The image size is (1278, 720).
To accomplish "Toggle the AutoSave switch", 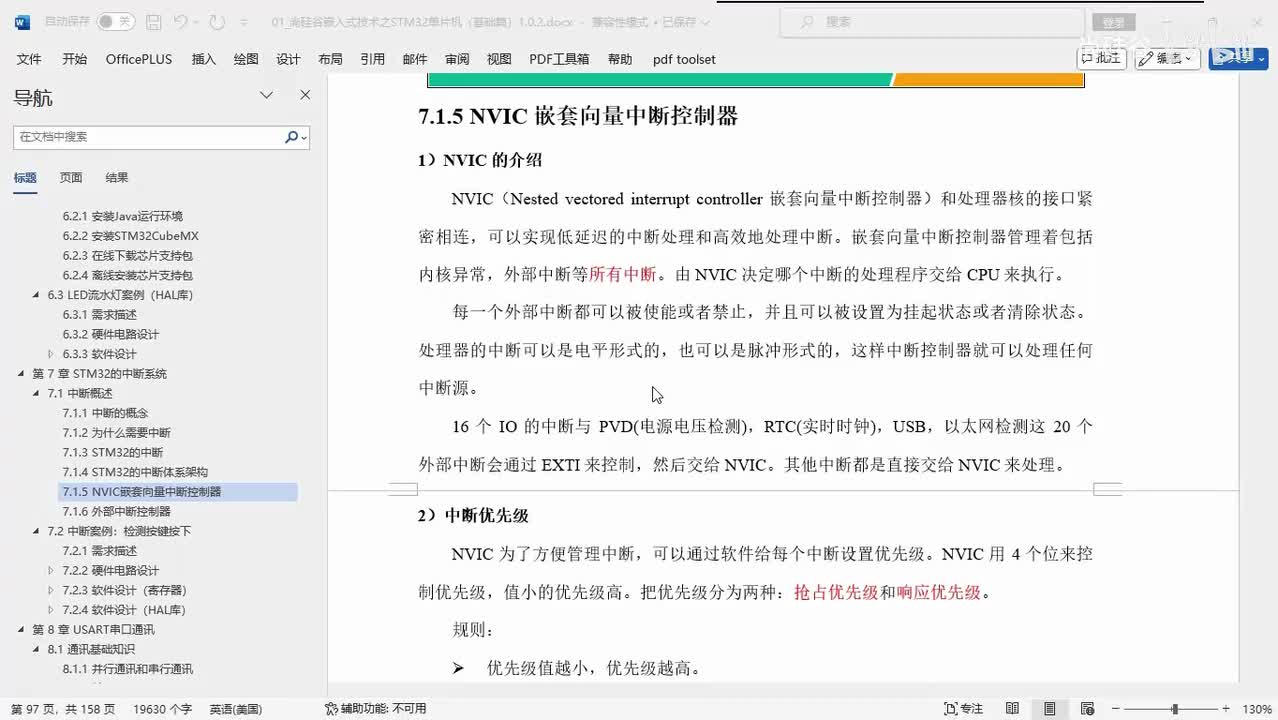I will [x=116, y=21].
